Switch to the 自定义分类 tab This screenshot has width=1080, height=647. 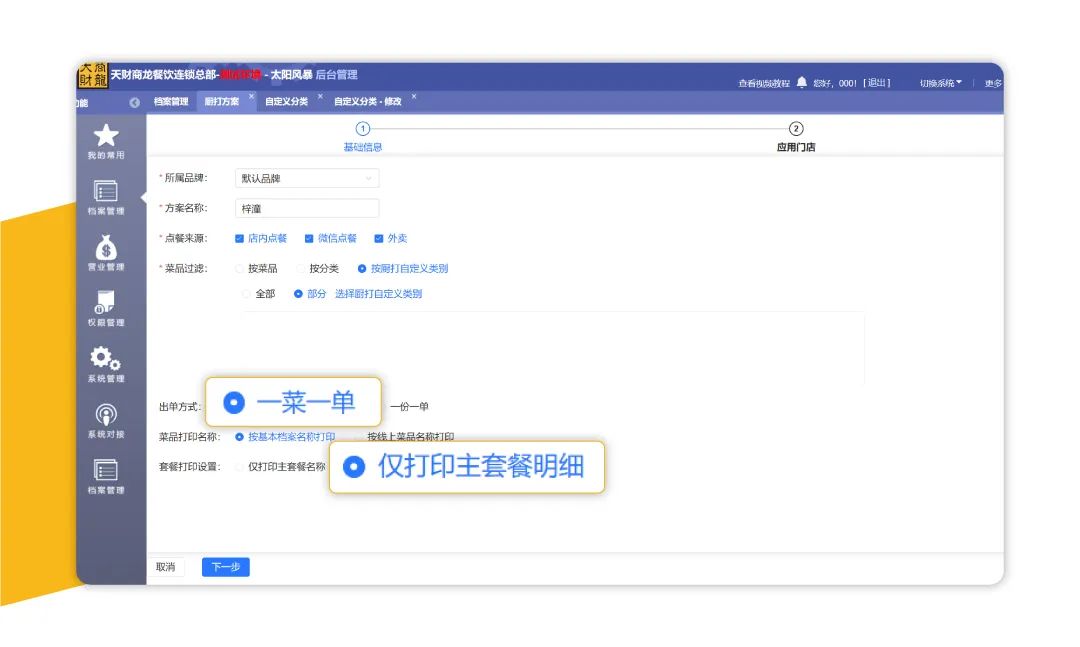pyautogui.click(x=287, y=101)
